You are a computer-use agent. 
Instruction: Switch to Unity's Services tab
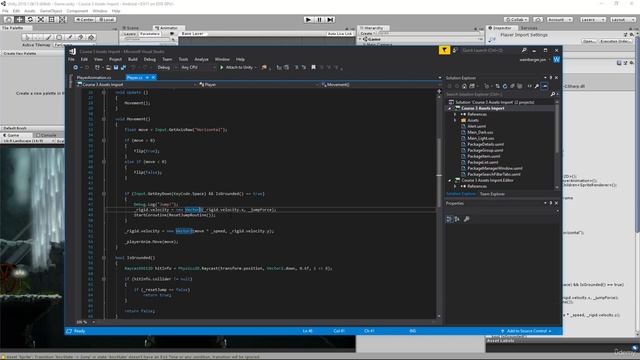529,28
